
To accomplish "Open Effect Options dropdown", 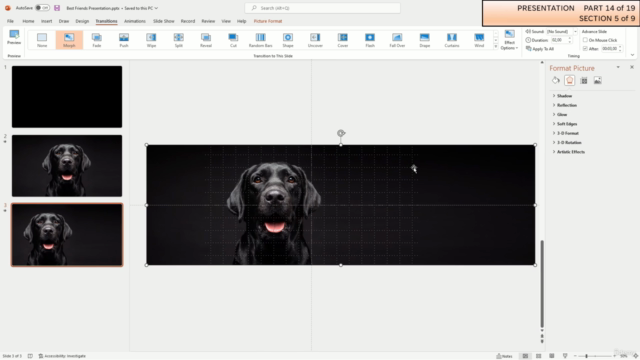I will 509,40.
